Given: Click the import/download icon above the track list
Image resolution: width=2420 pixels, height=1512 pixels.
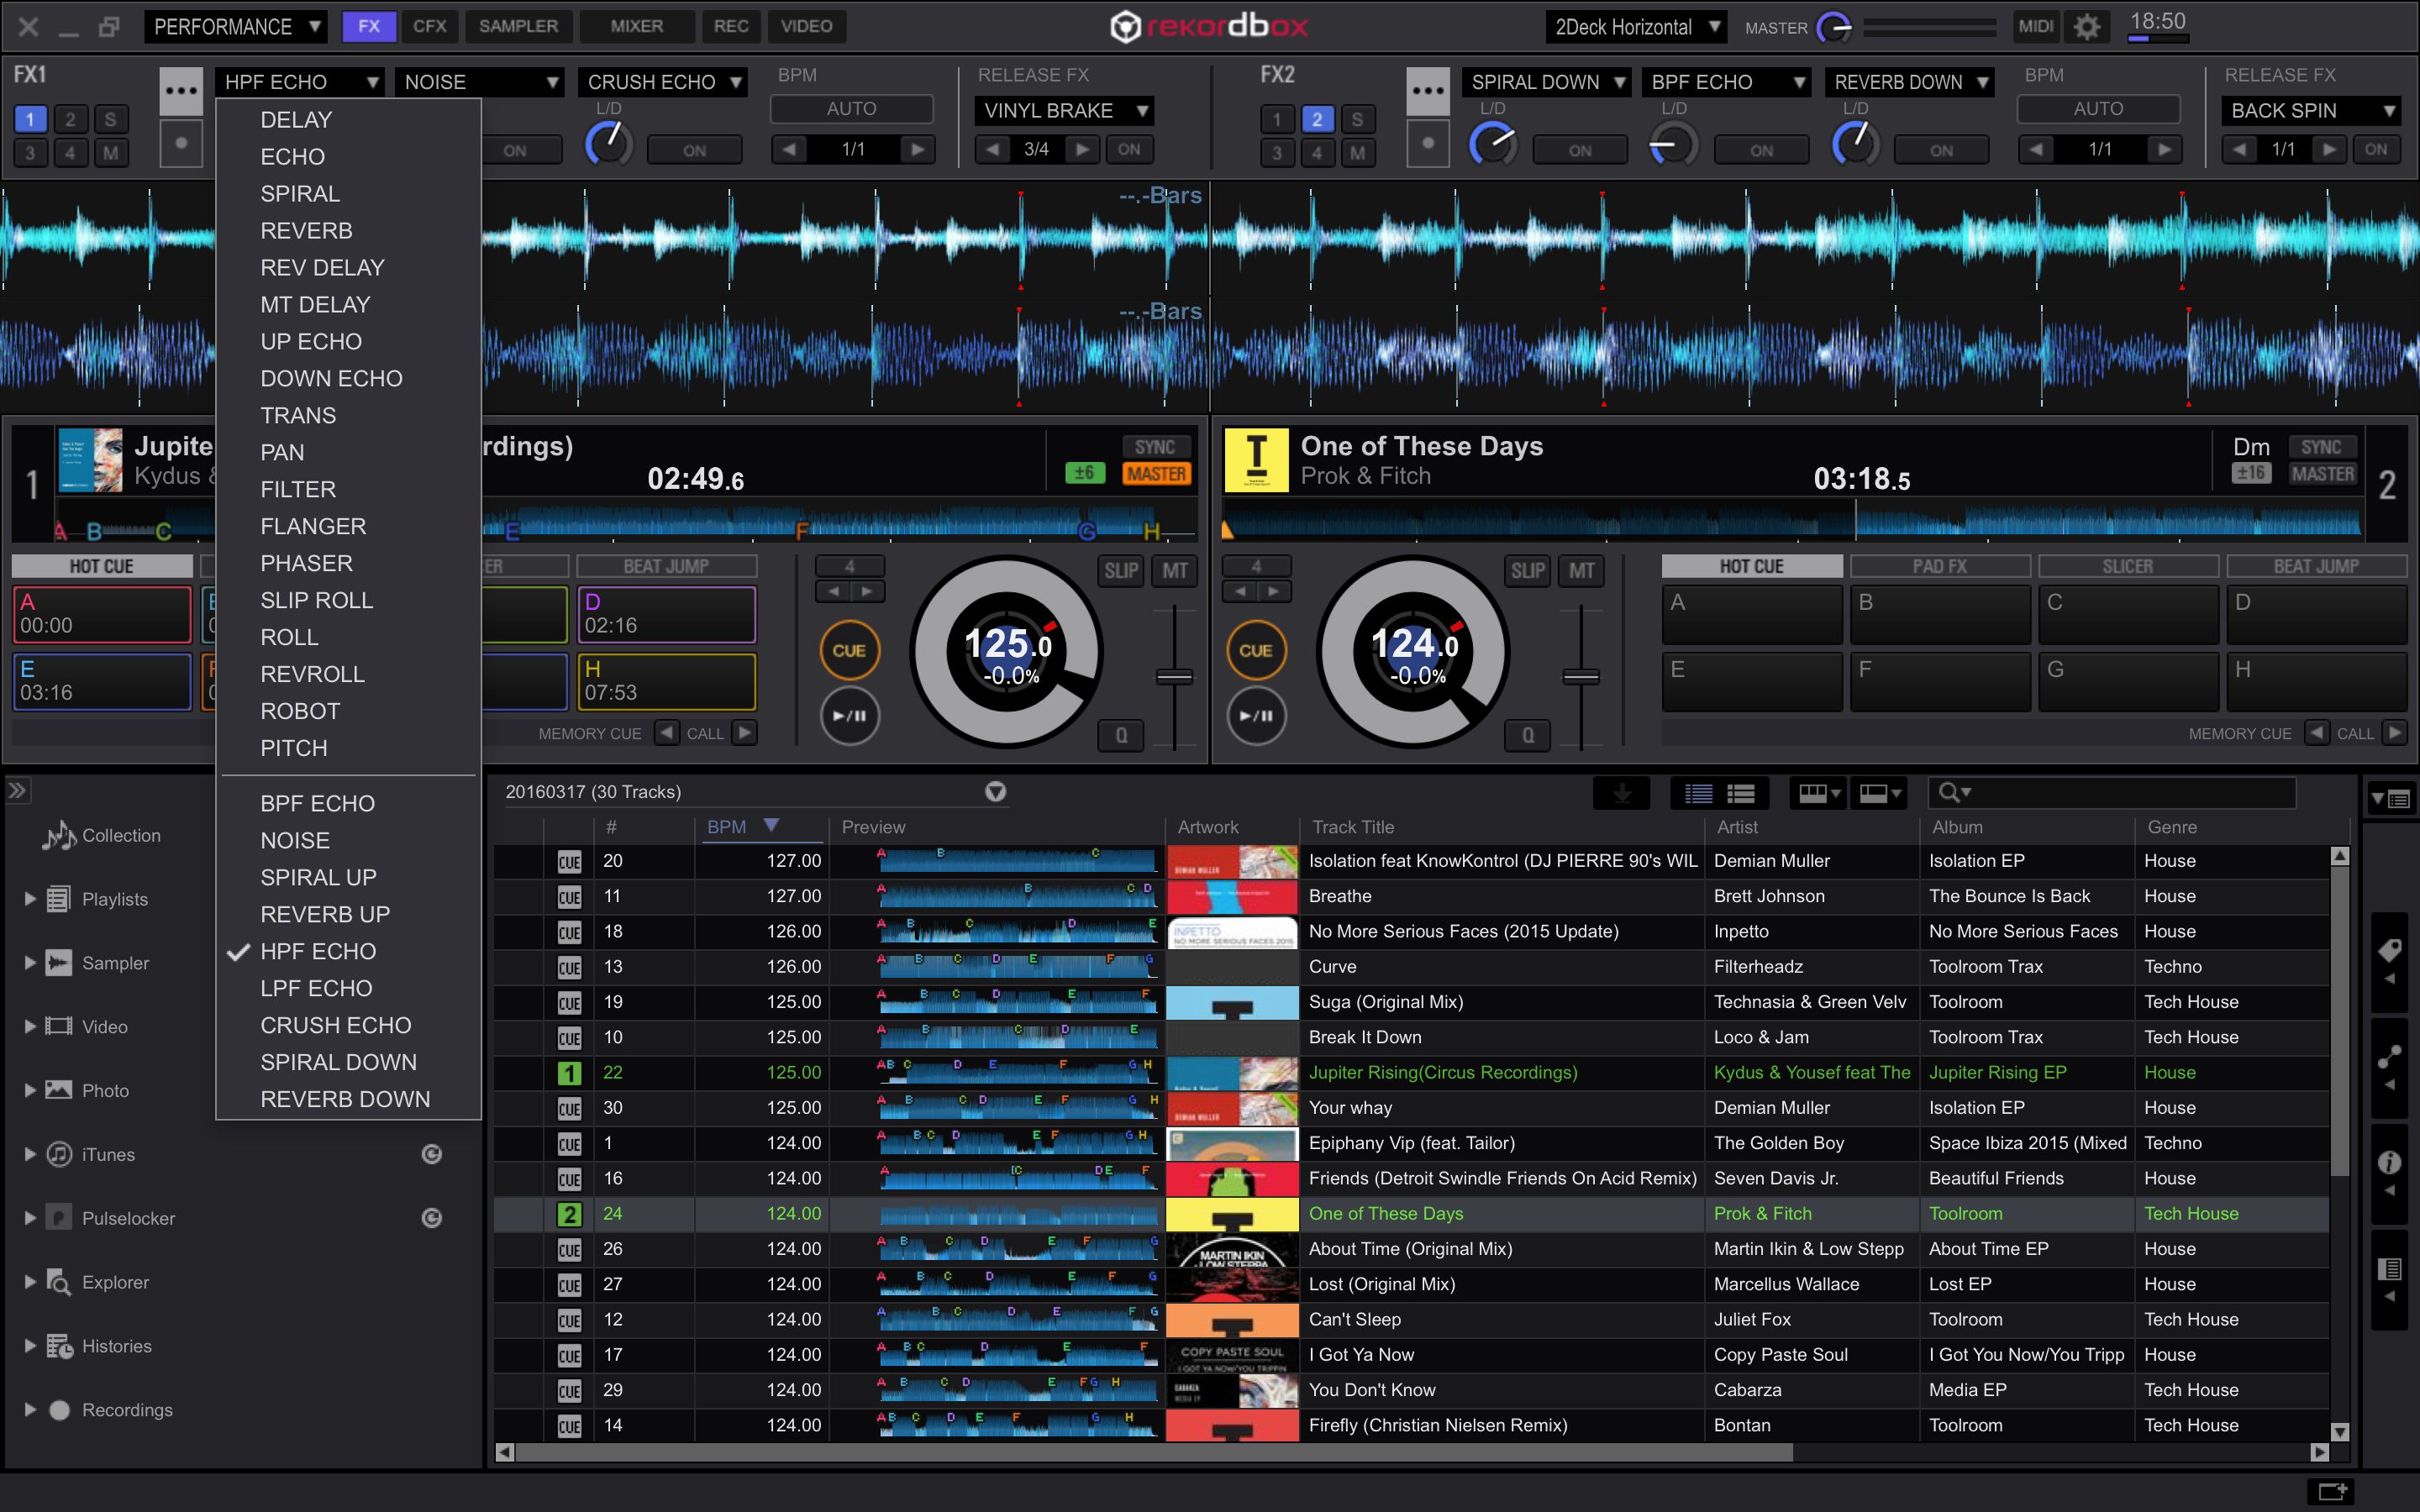Looking at the screenshot, I should click(1622, 793).
